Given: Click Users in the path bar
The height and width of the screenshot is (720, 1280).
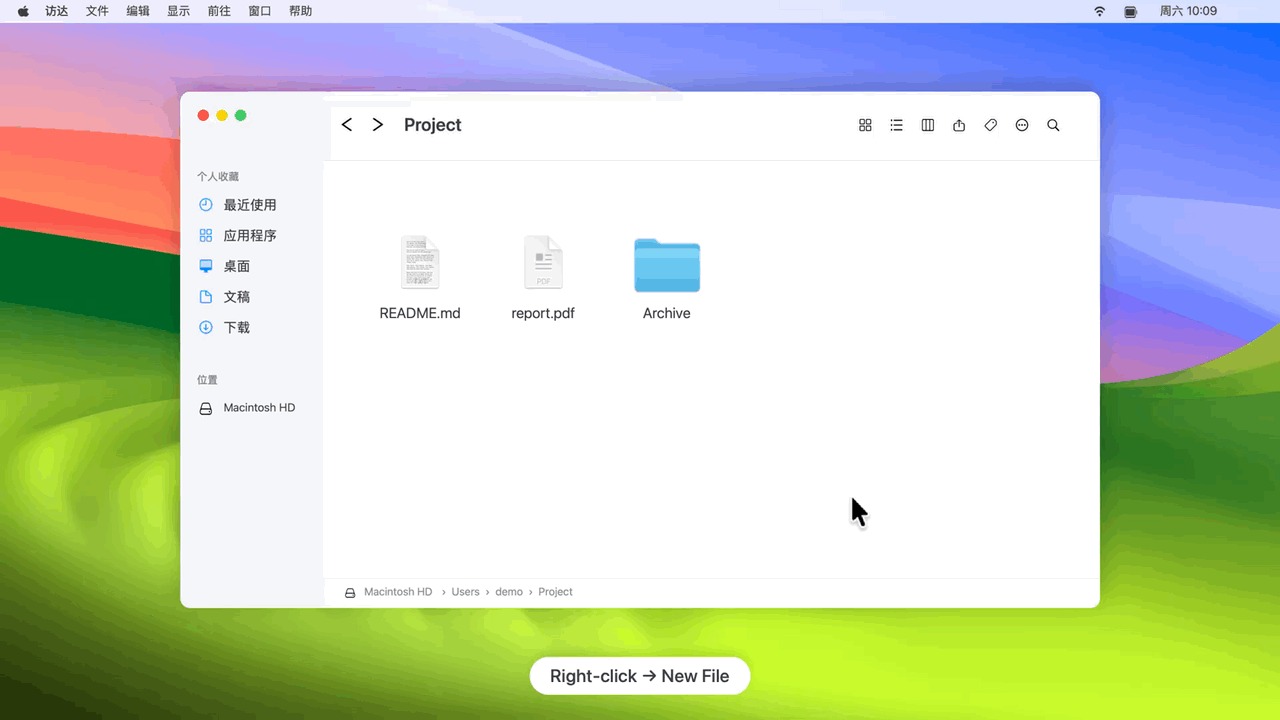Looking at the screenshot, I should click(x=465, y=592).
